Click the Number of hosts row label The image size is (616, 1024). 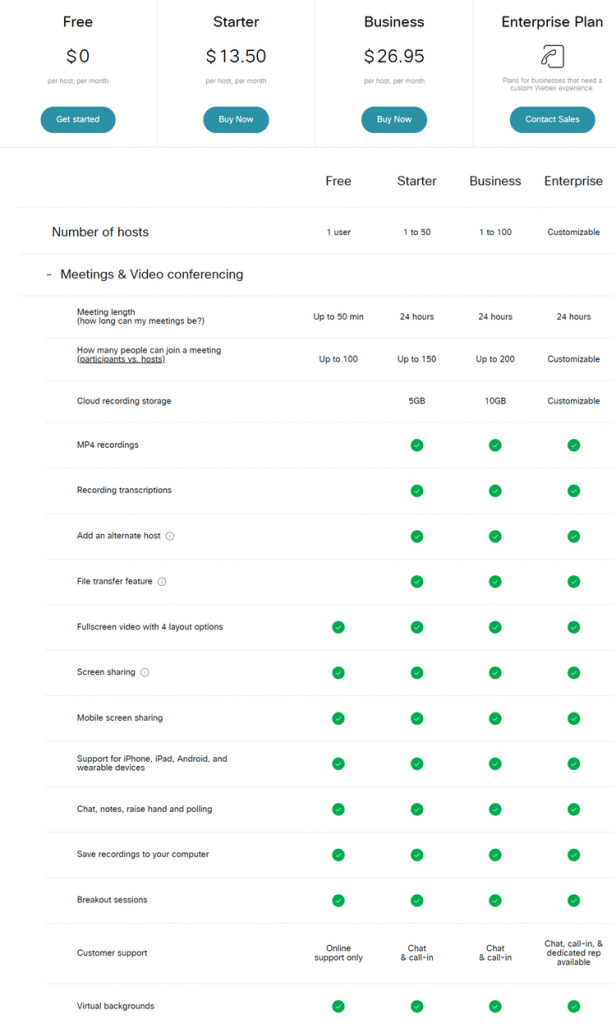click(100, 232)
